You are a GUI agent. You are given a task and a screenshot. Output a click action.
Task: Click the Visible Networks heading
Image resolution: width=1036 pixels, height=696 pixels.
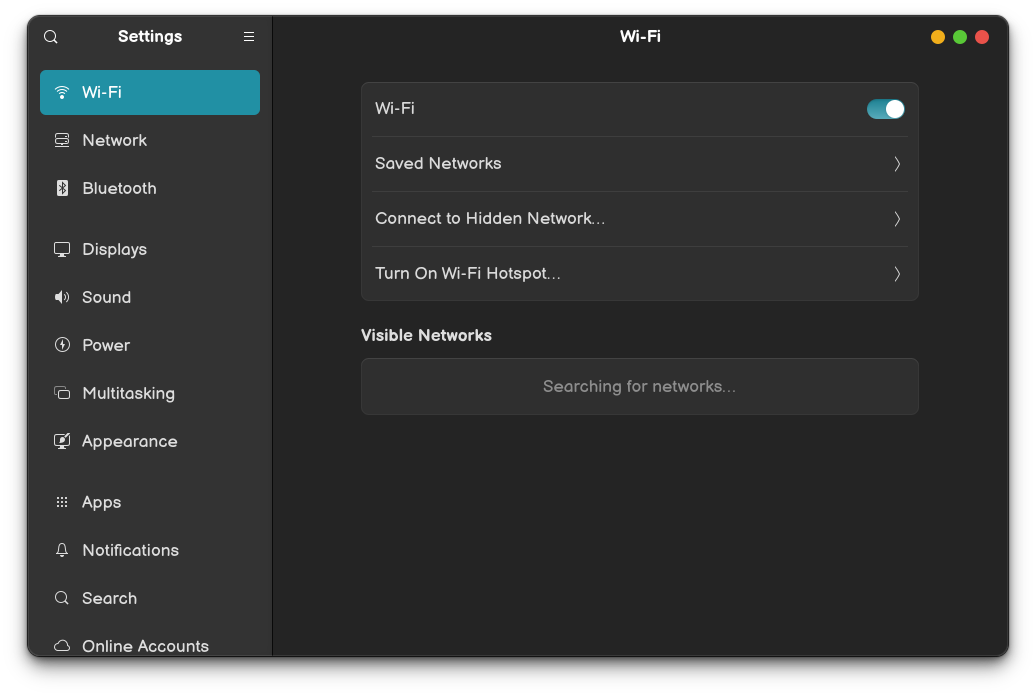pos(426,336)
